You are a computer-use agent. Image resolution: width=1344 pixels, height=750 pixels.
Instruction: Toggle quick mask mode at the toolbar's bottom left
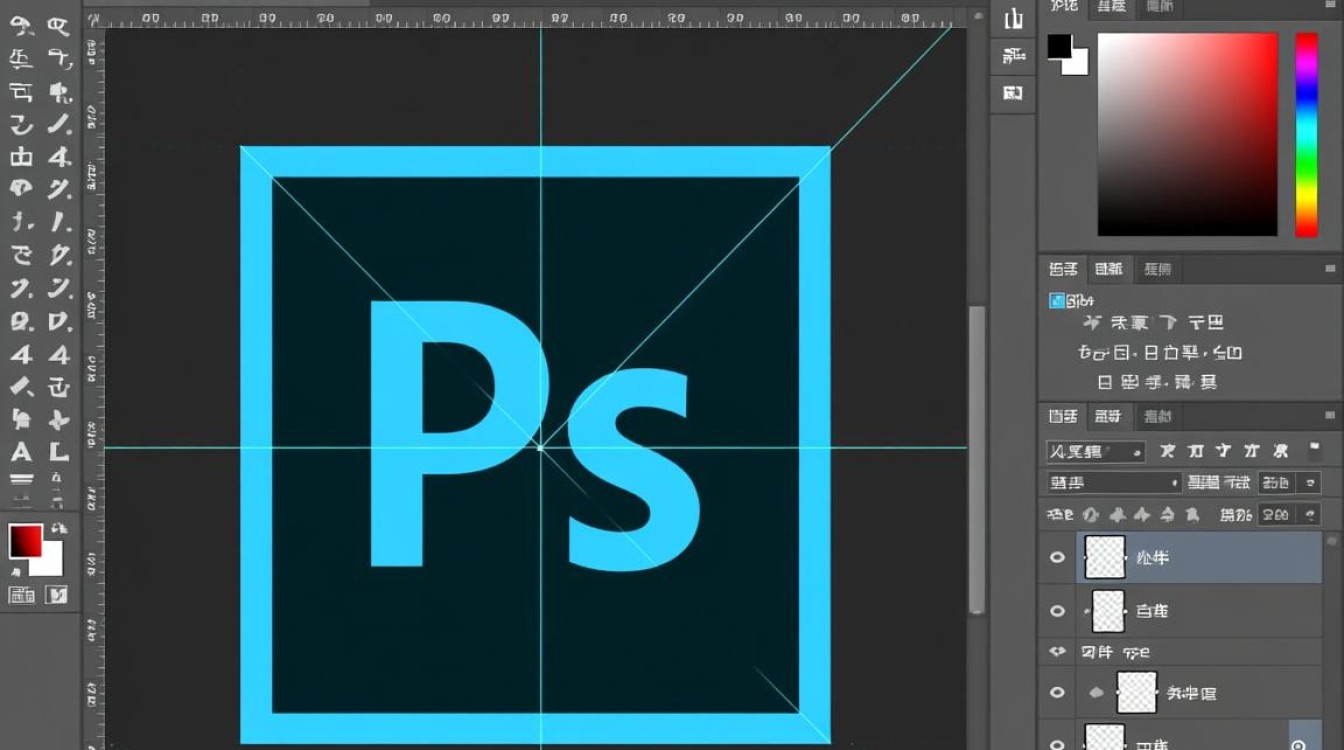tap(21, 595)
